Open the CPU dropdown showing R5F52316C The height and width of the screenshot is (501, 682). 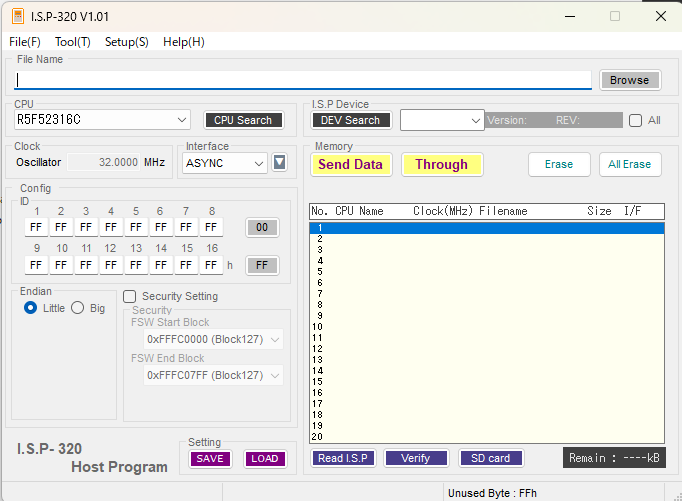pos(102,120)
